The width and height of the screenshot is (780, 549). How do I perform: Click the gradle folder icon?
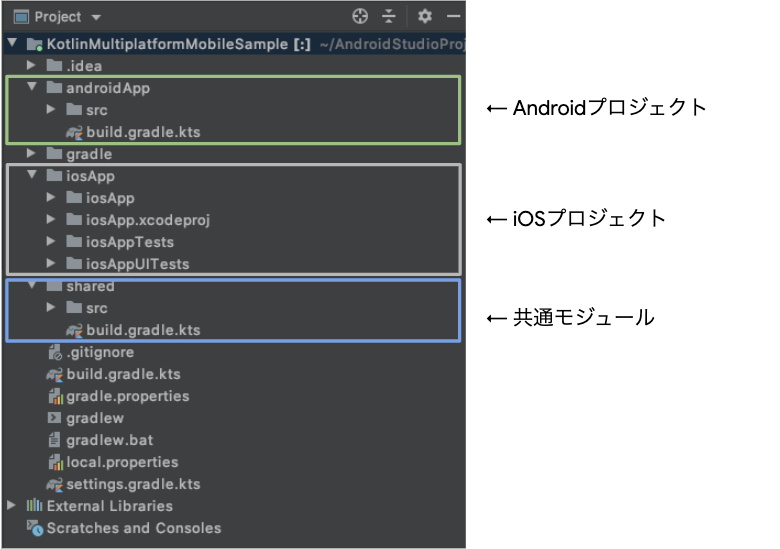(x=54, y=154)
